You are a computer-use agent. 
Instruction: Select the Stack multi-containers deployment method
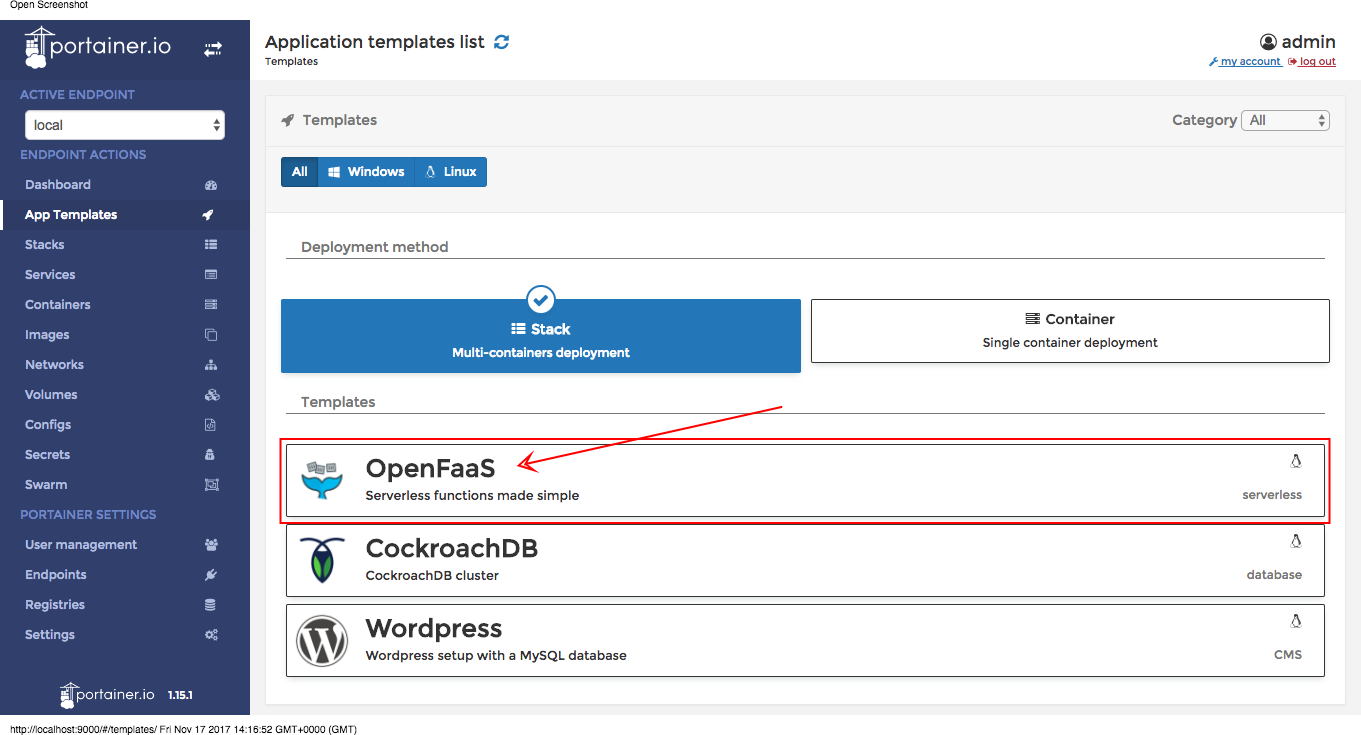(540, 335)
